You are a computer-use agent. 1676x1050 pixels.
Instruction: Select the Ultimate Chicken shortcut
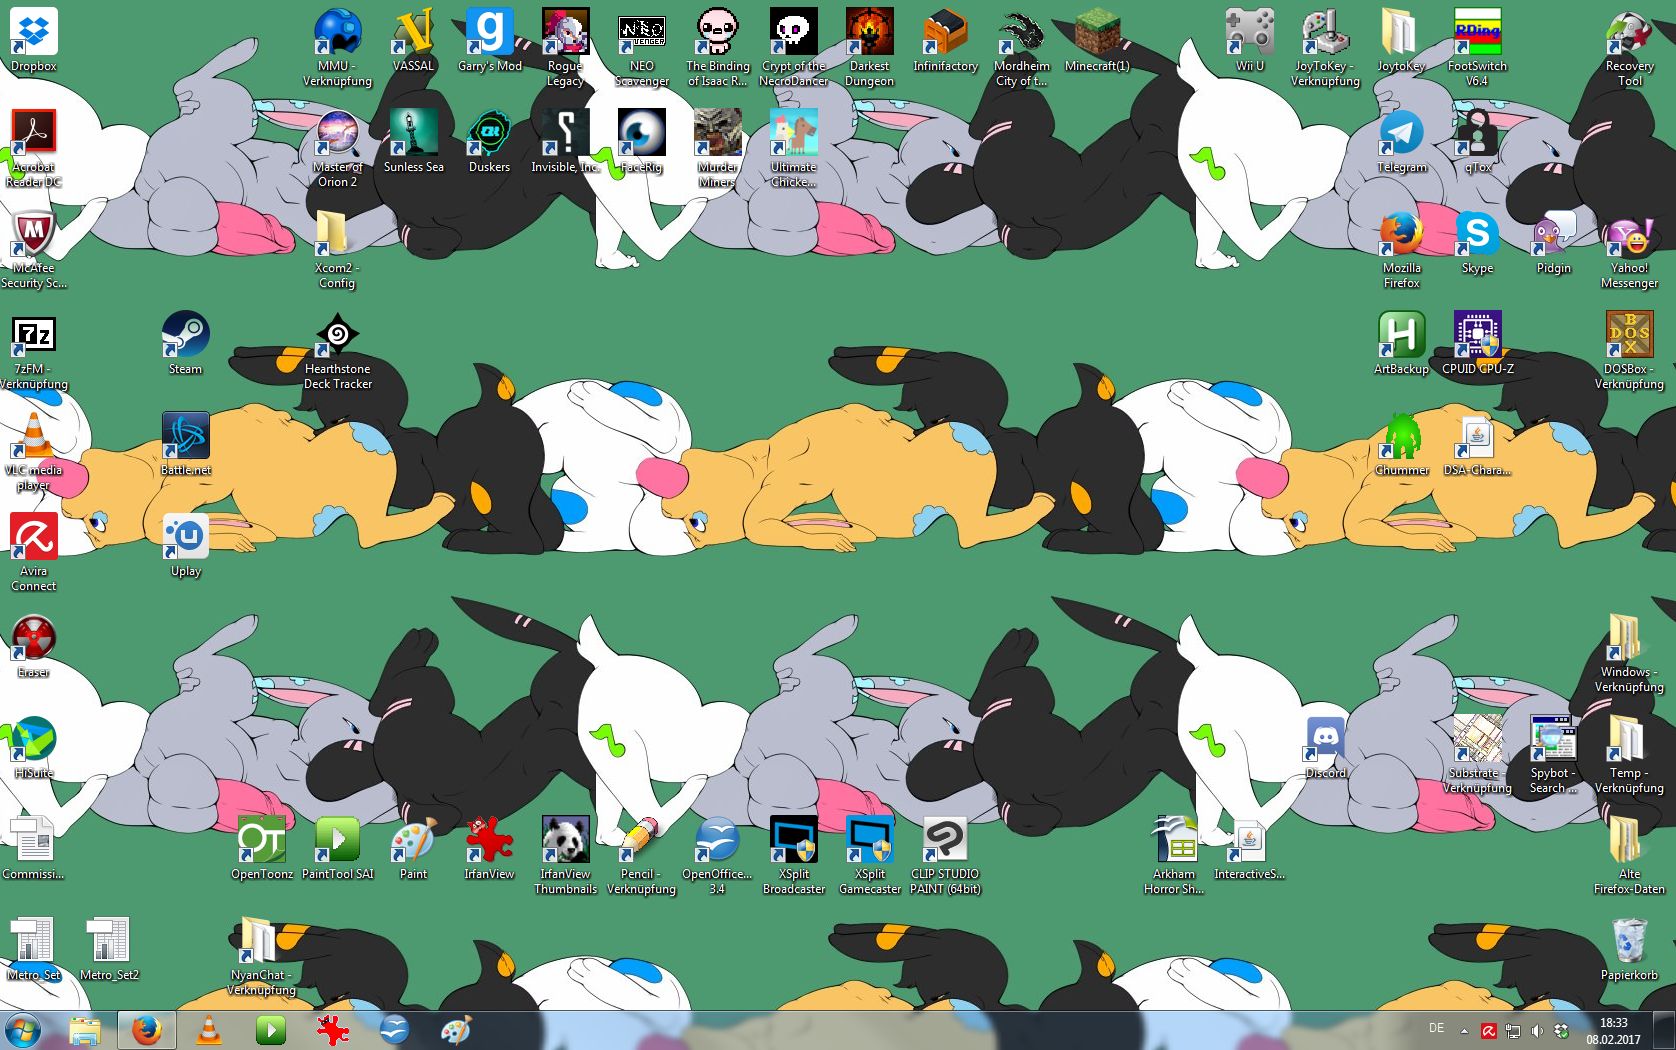pos(793,148)
